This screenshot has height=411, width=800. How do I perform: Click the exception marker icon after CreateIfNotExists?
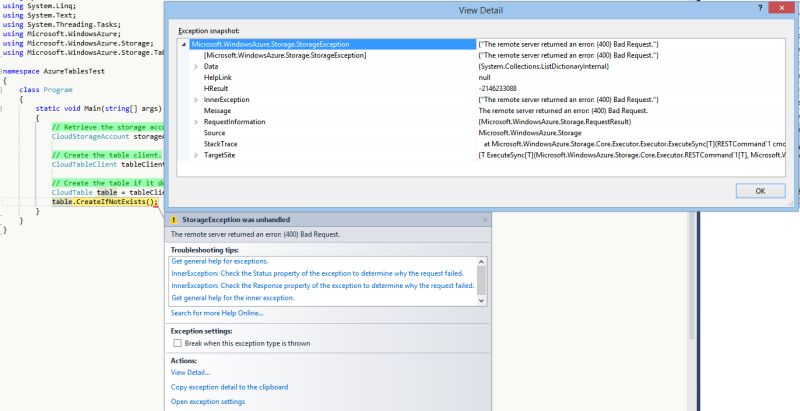pos(155,204)
